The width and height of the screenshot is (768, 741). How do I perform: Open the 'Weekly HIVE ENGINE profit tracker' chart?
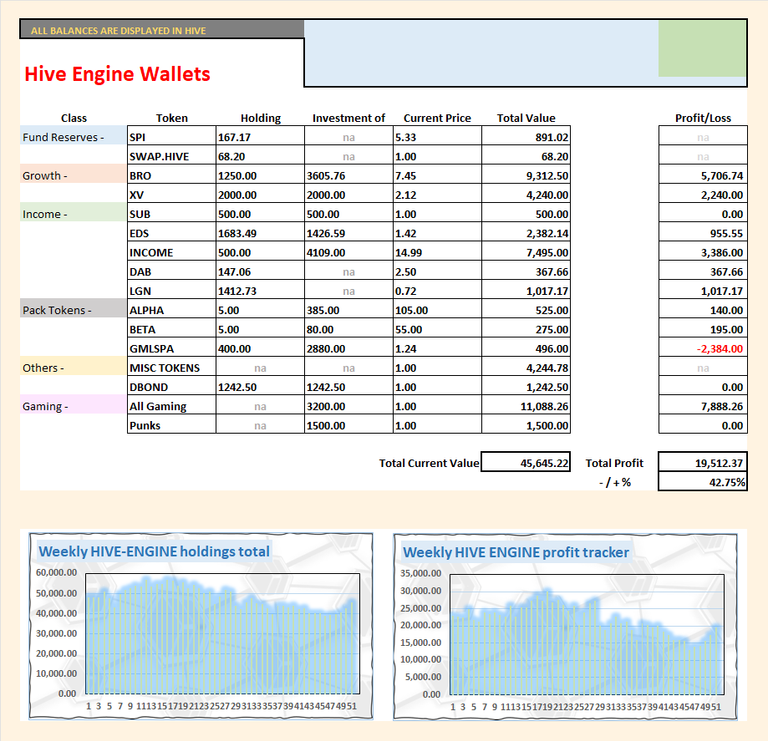[x=565, y=627]
